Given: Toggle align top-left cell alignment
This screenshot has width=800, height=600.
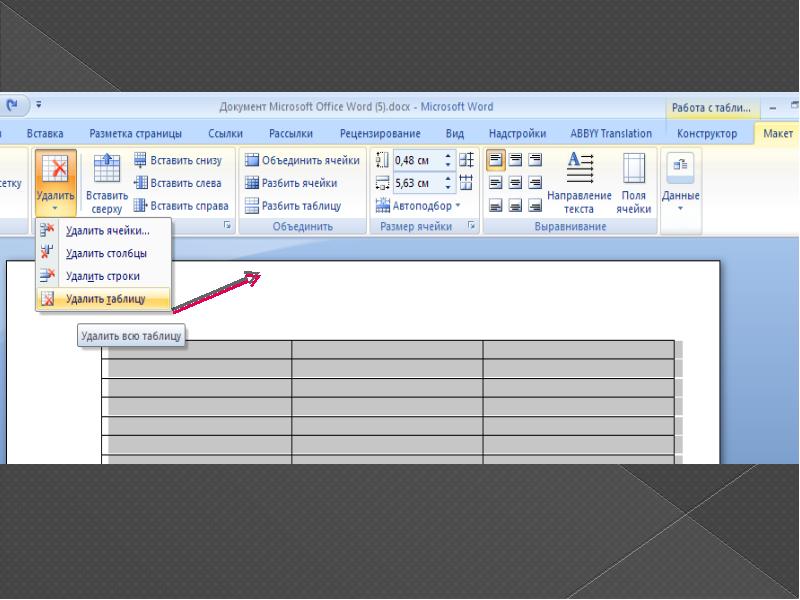Looking at the screenshot, I should pyautogui.click(x=496, y=160).
